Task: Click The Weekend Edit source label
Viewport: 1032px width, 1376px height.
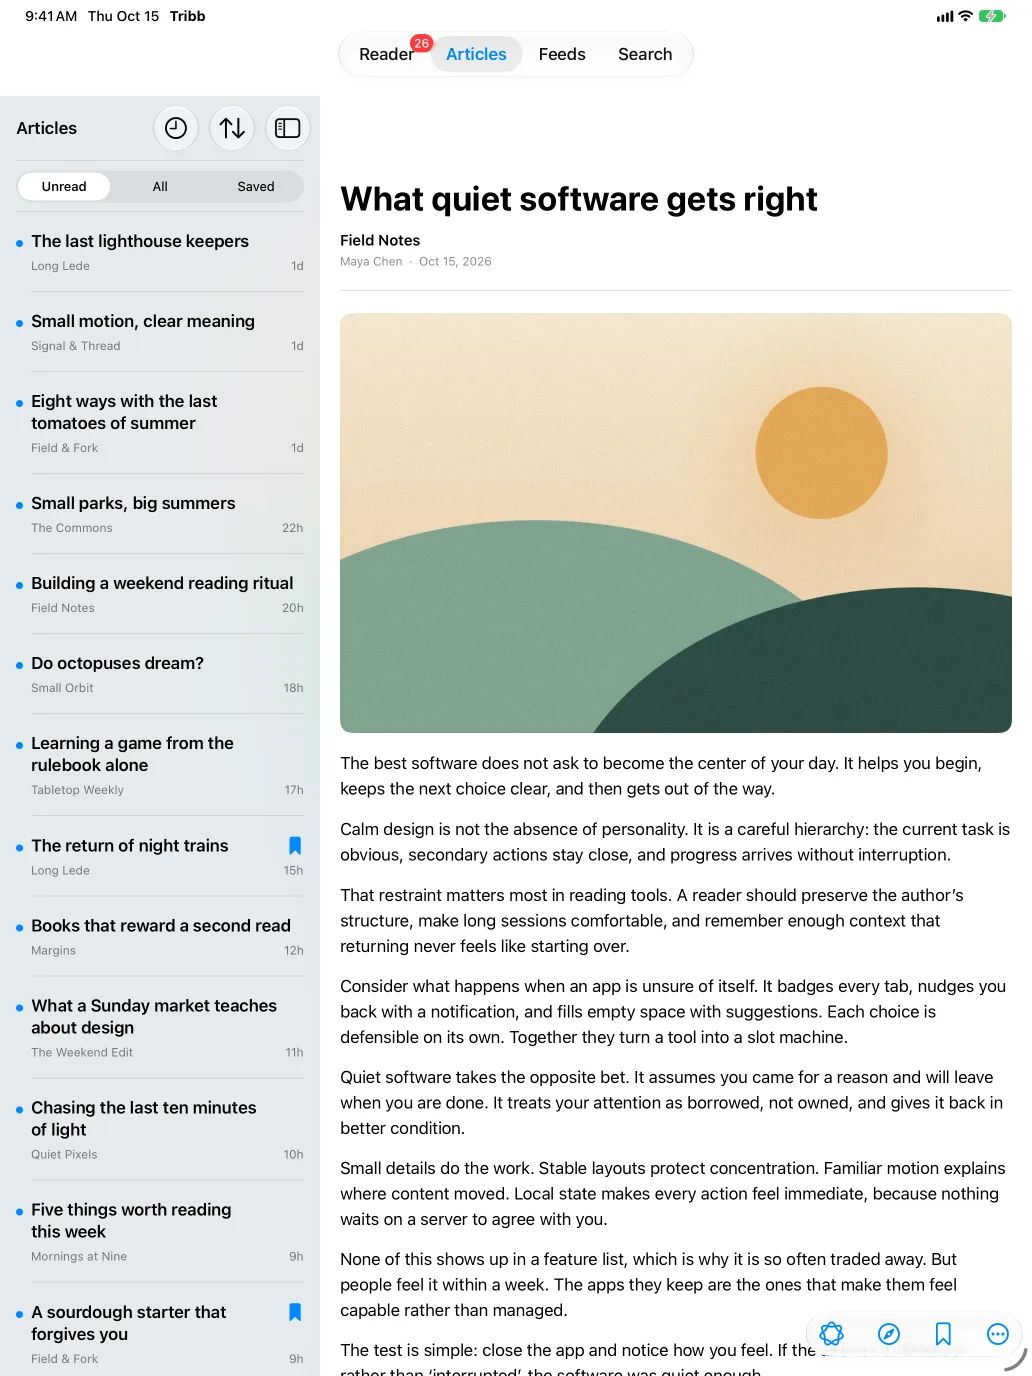Action: point(82,1053)
